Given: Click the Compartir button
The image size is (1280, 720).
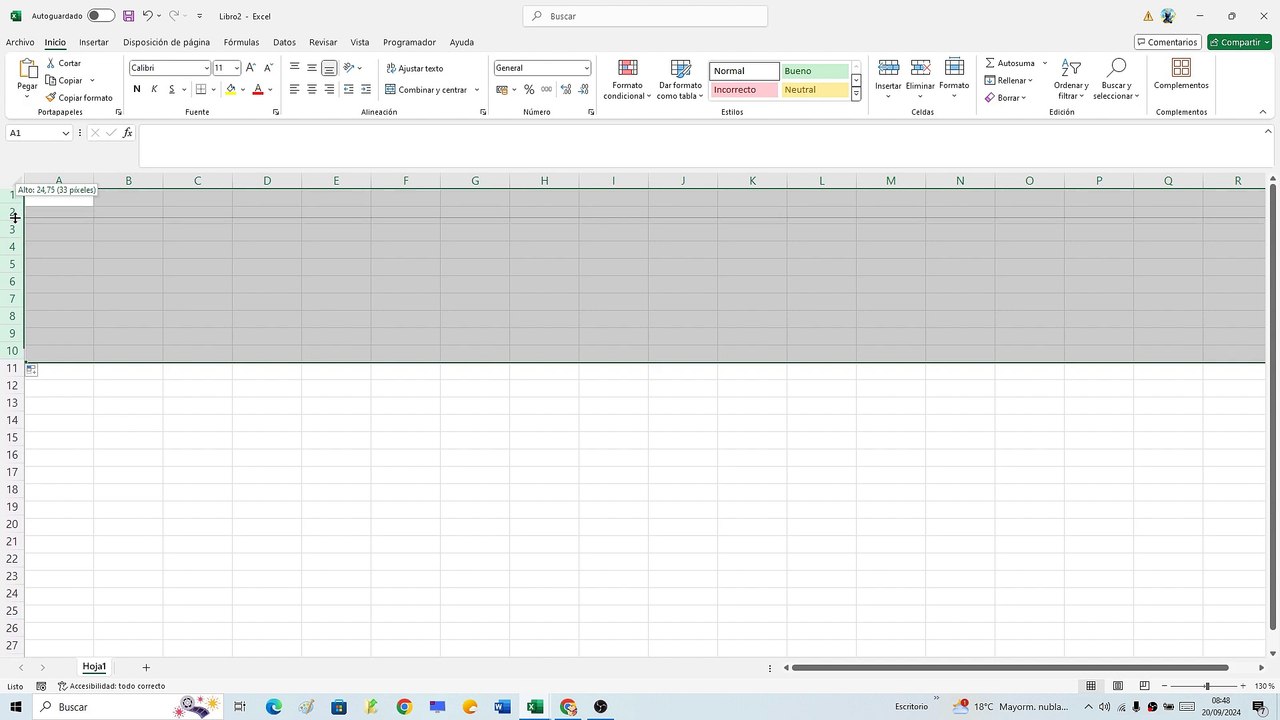Looking at the screenshot, I should [1239, 42].
